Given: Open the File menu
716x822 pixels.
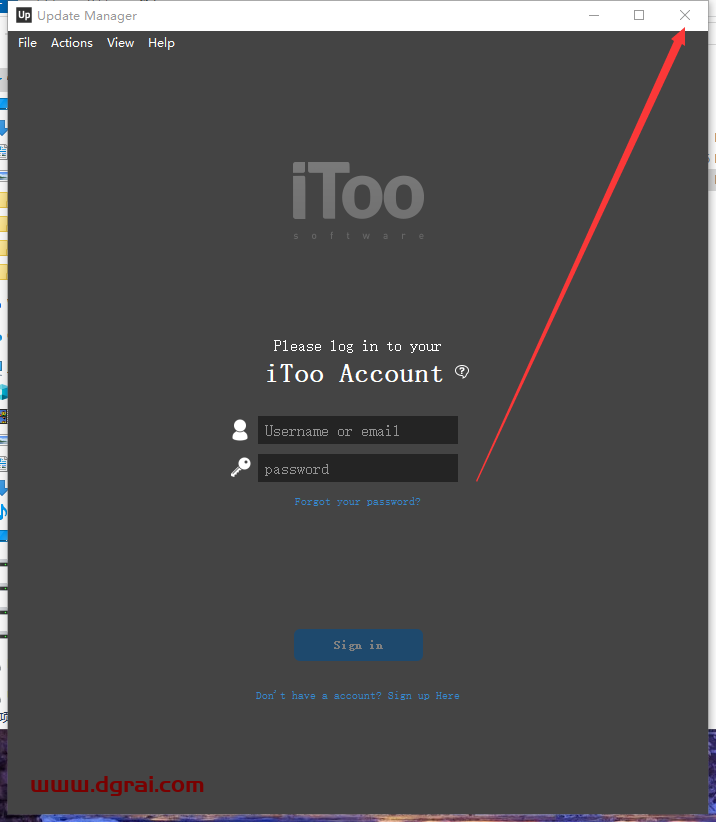Looking at the screenshot, I should coord(27,43).
